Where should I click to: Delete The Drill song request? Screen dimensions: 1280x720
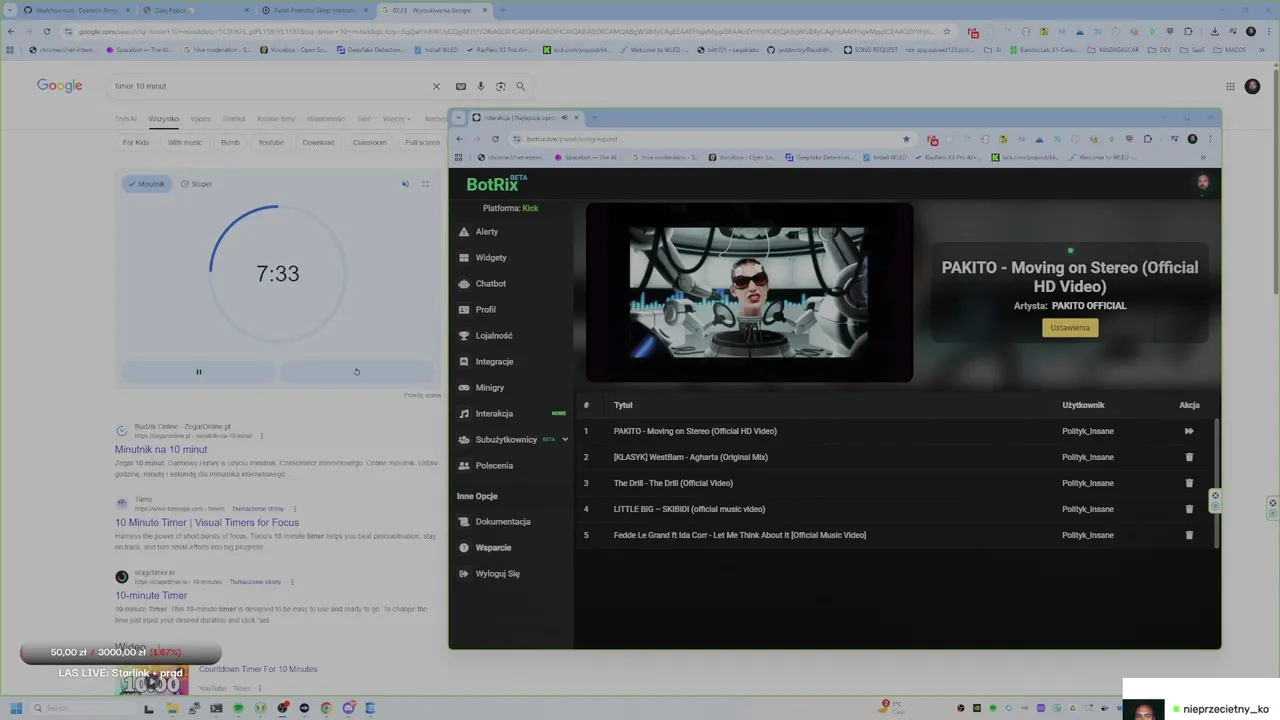pyautogui.click(x=1189, y=483)
